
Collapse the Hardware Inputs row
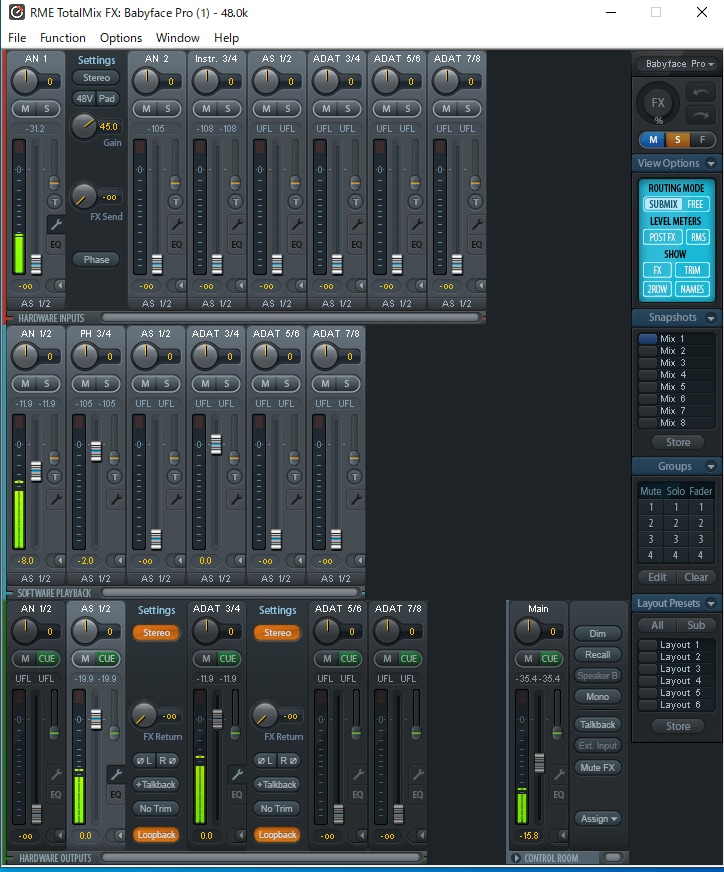[x=9, y=318]
